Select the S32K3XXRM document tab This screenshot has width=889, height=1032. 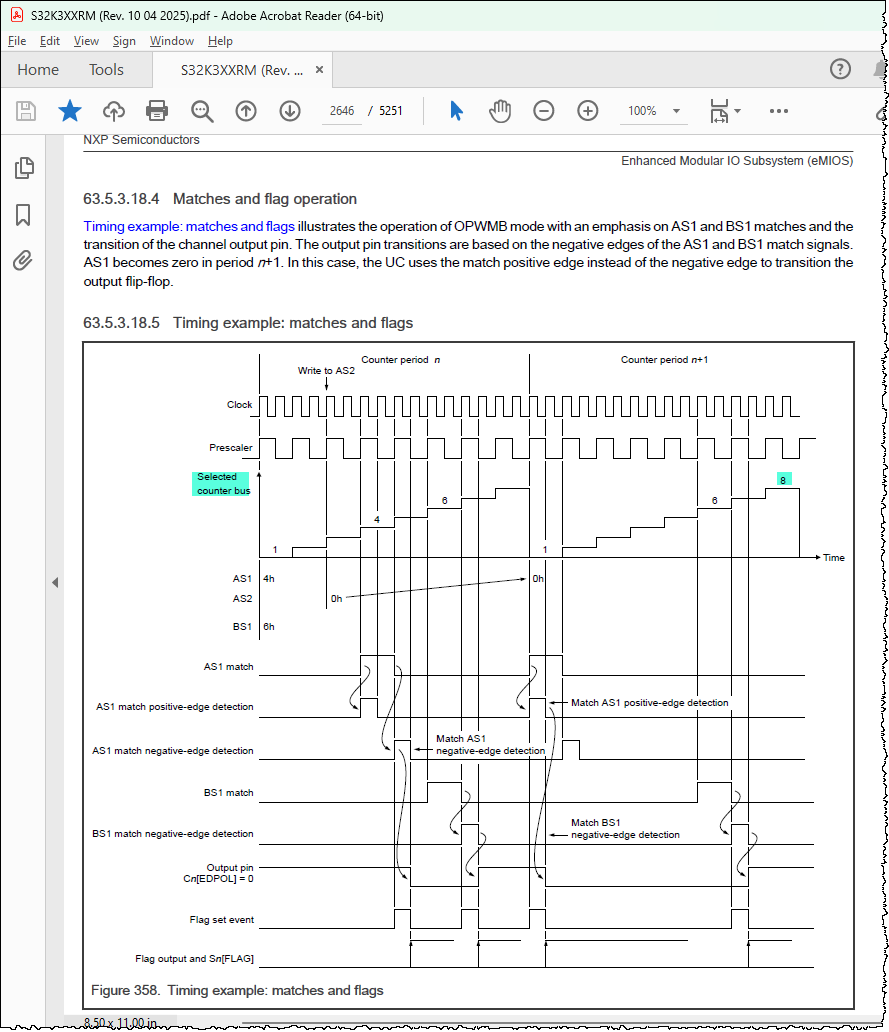click(x=242, y=70)
